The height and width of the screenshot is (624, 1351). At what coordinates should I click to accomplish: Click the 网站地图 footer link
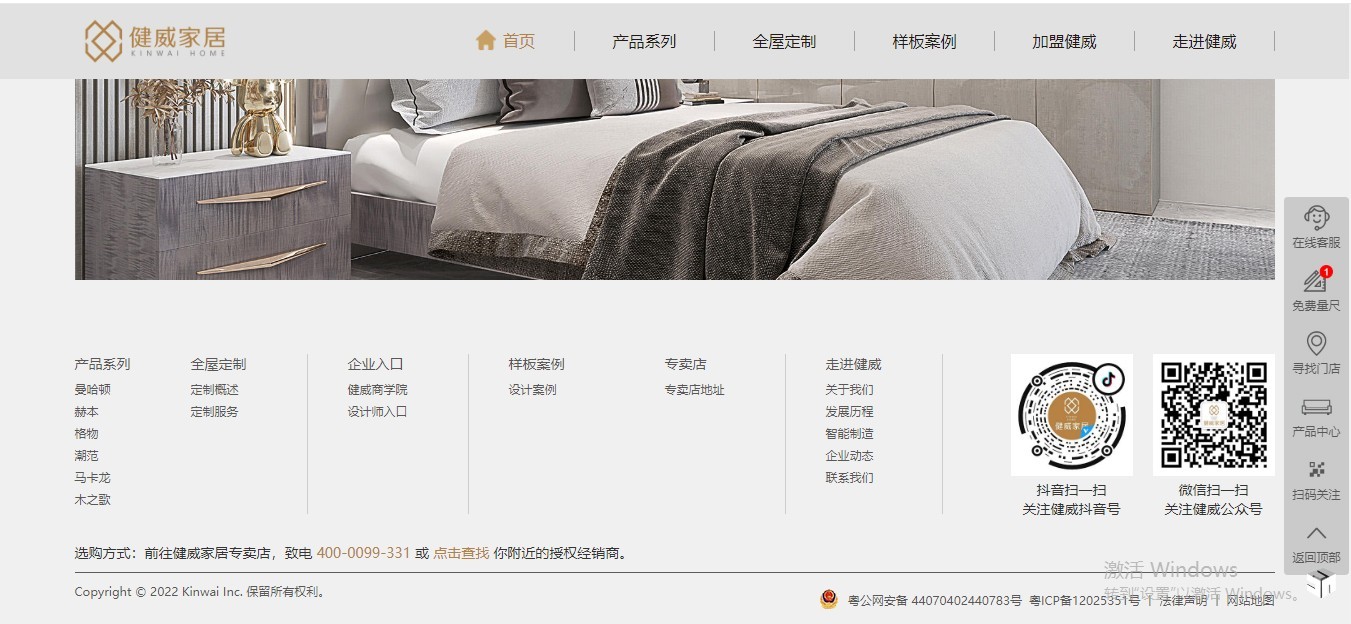[x=1250, y=600]
